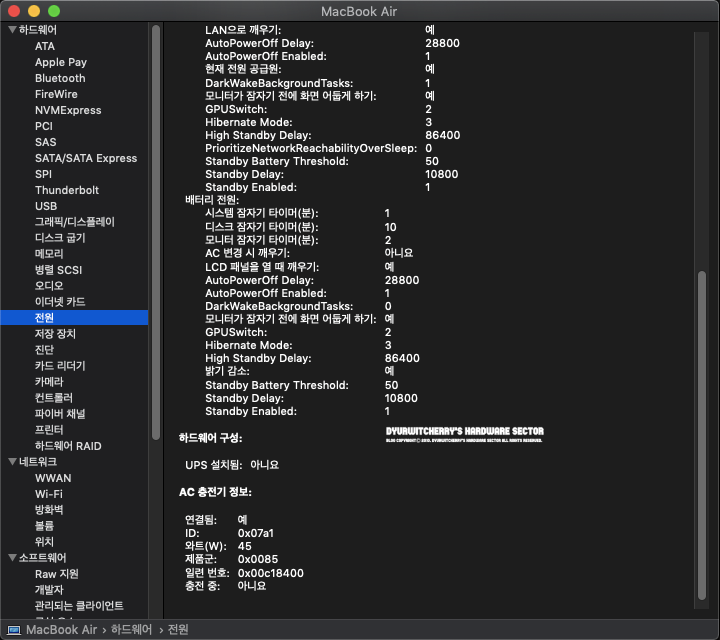
Task: Select 관리되는 클라이언트 in the sidebar
Action: coord(79,606)
